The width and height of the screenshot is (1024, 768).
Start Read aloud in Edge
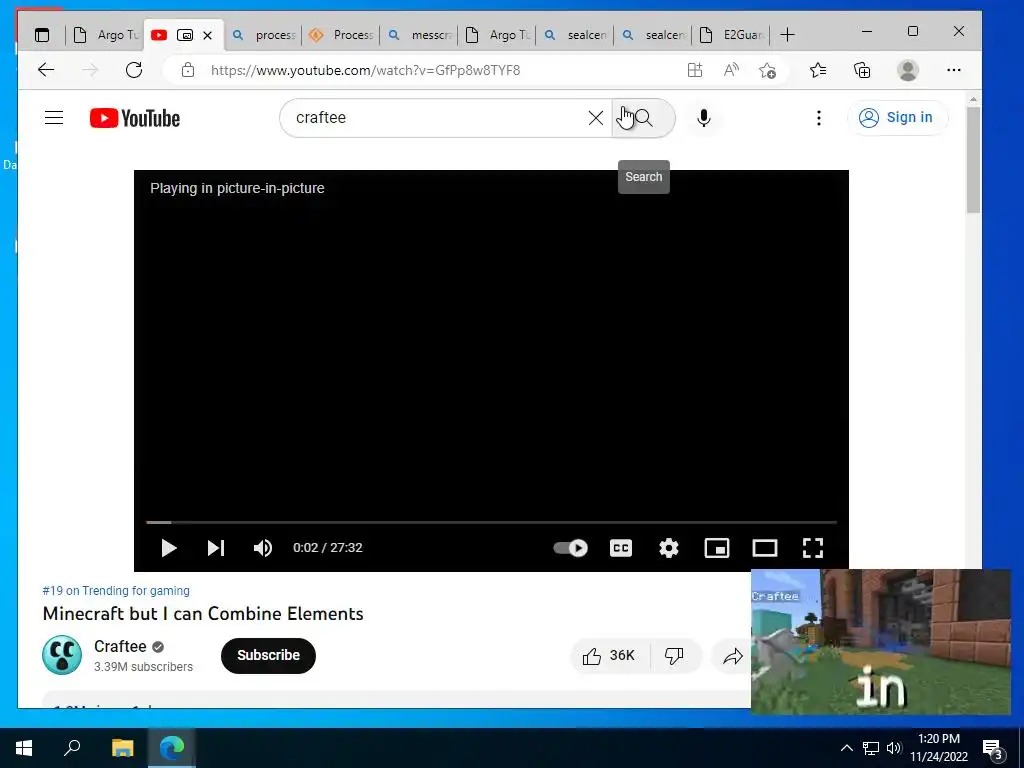[731, 70]
